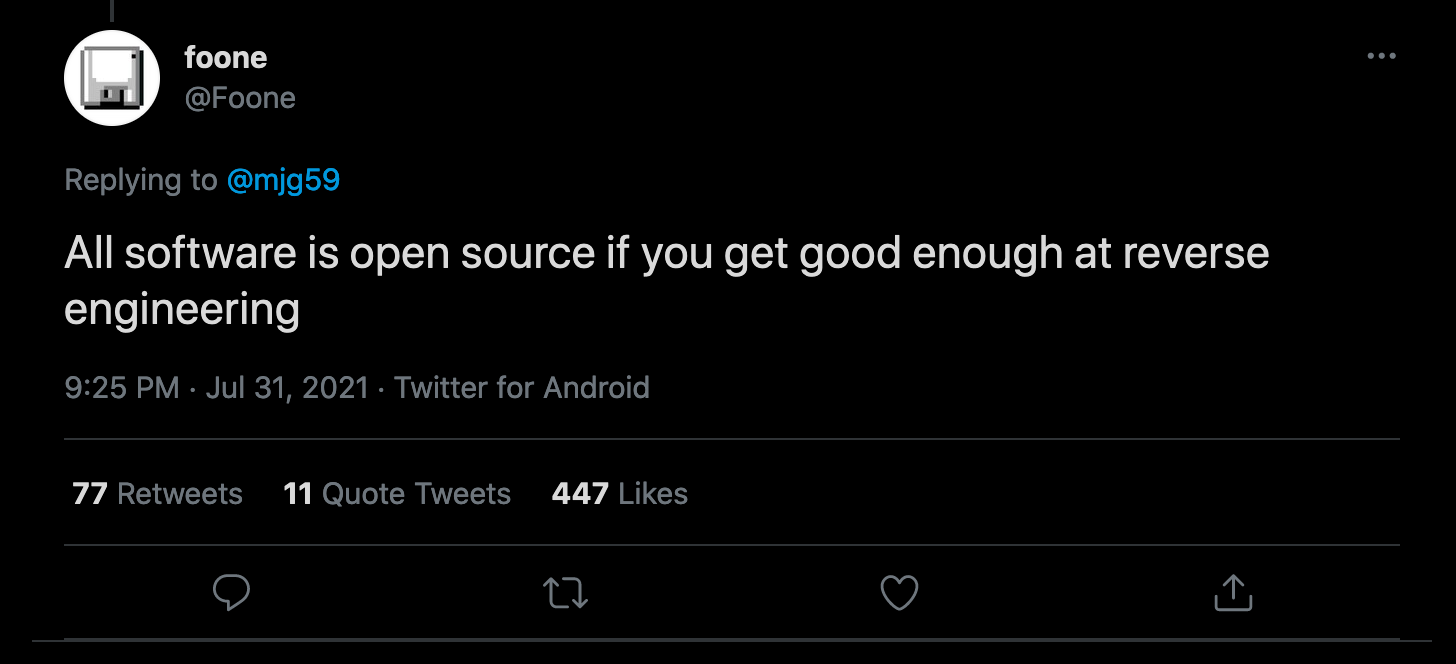View the 11 Quote Tweets list
Image resolution: width=1456 pixels, height=664 pixels.
(396, 493)
